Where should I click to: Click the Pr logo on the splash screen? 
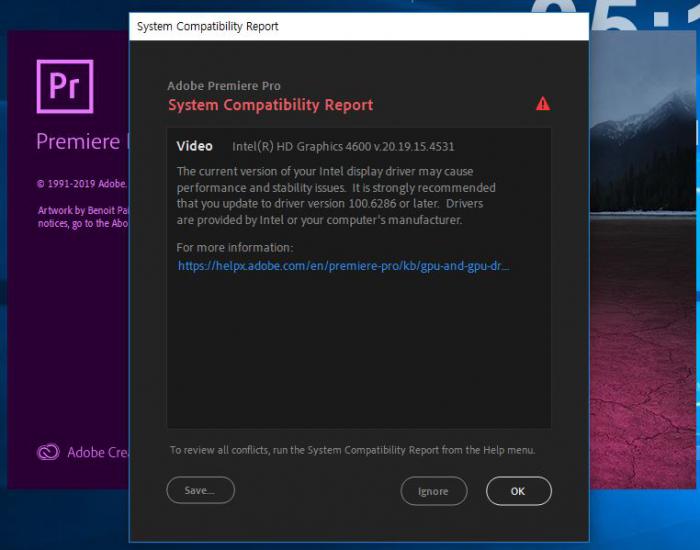pyautogui.click(x=65, y=86)
